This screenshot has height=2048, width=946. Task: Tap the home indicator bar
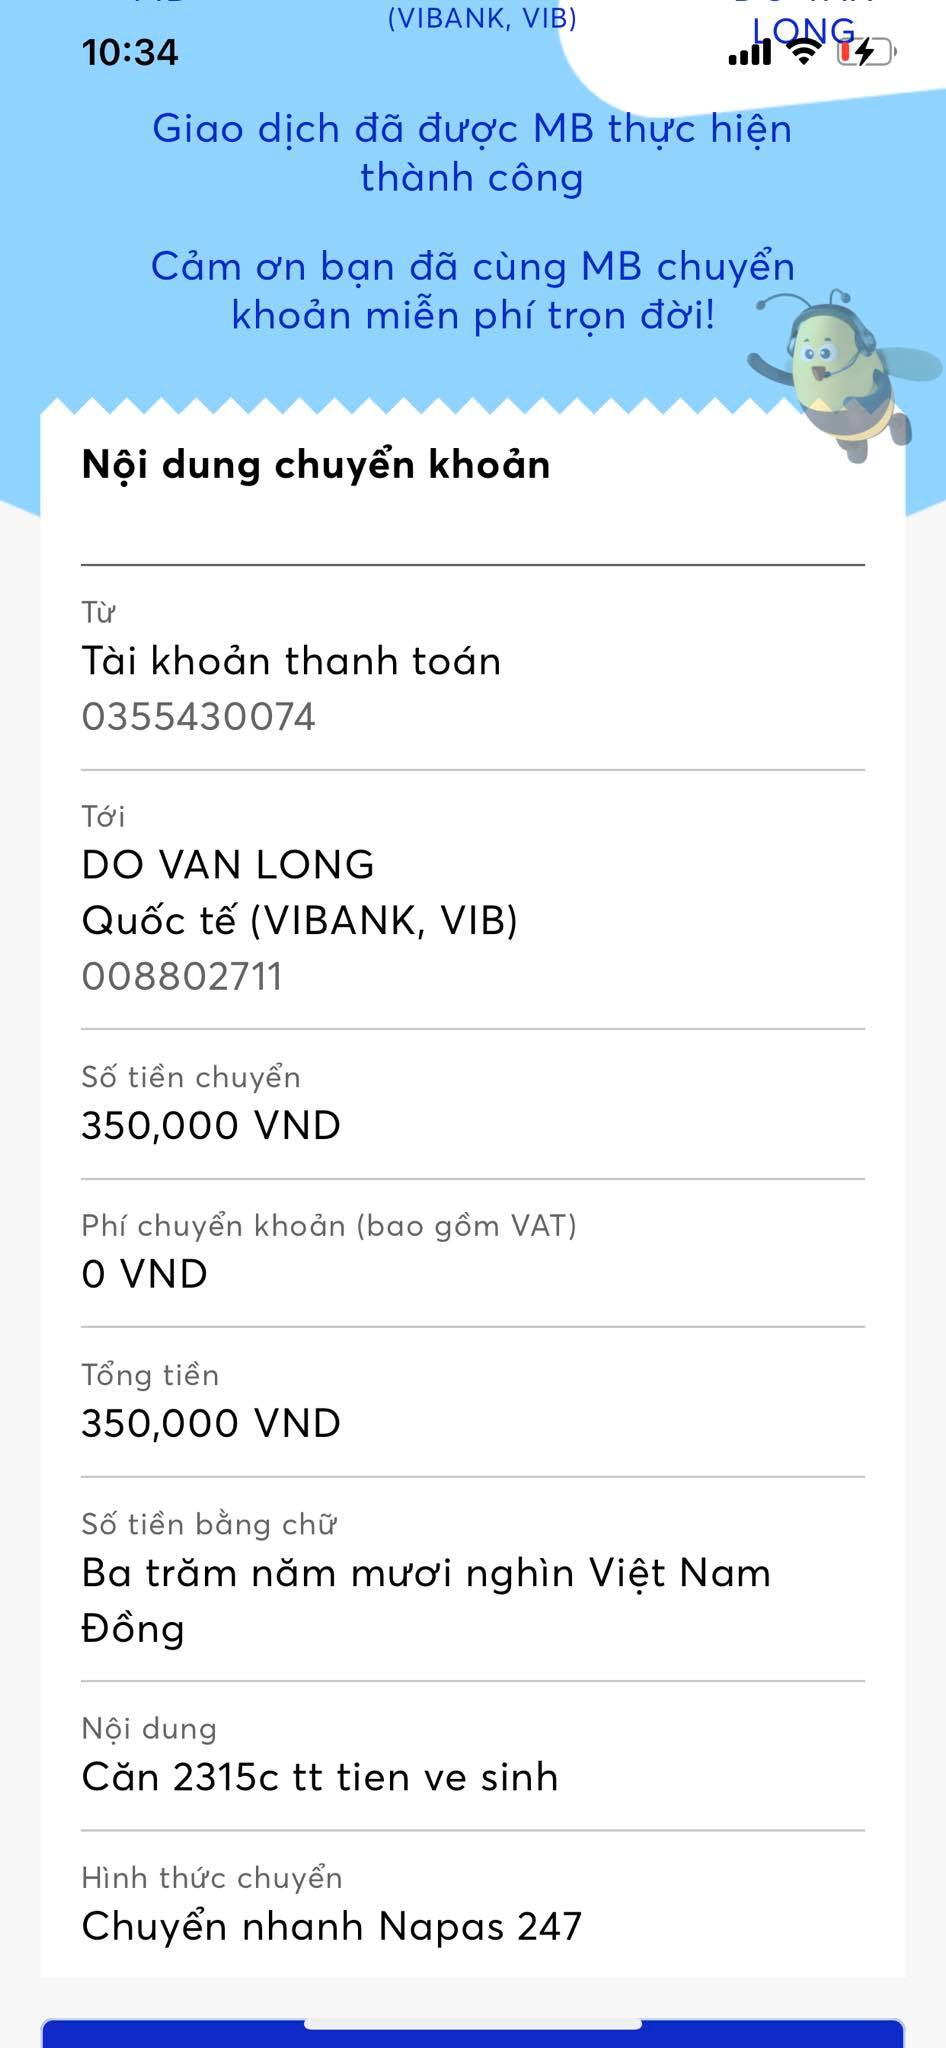click(x=473, y=2025)
